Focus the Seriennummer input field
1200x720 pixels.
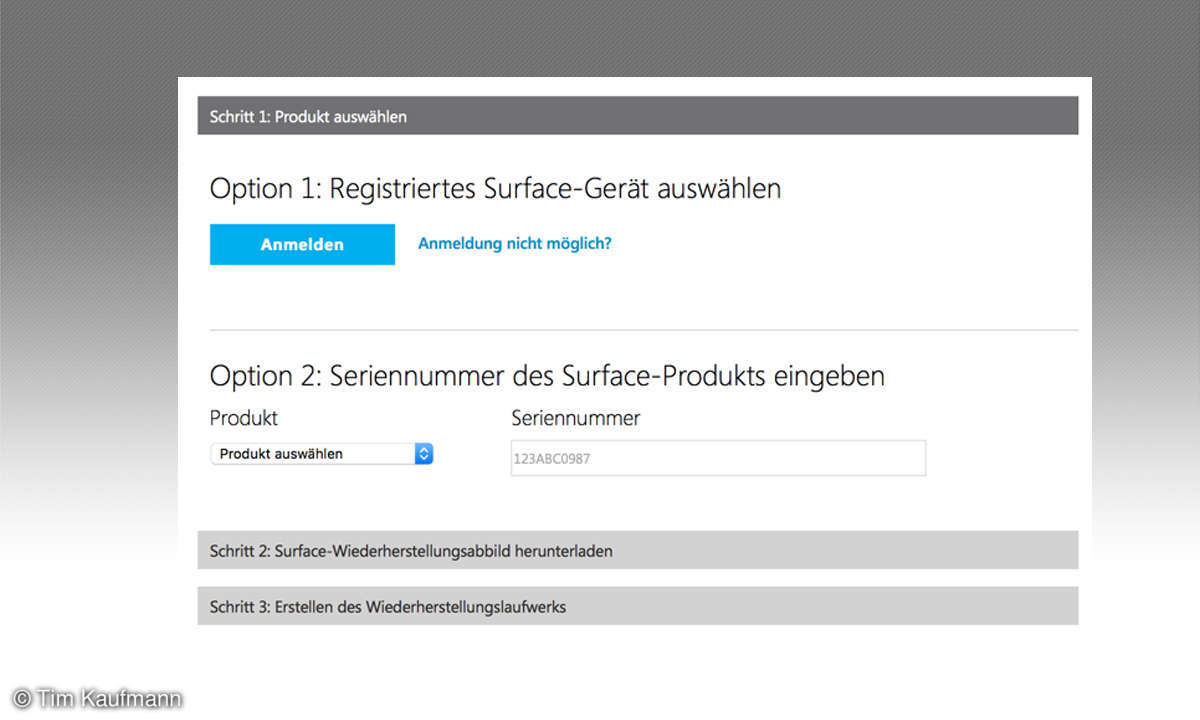coord(718,458)
